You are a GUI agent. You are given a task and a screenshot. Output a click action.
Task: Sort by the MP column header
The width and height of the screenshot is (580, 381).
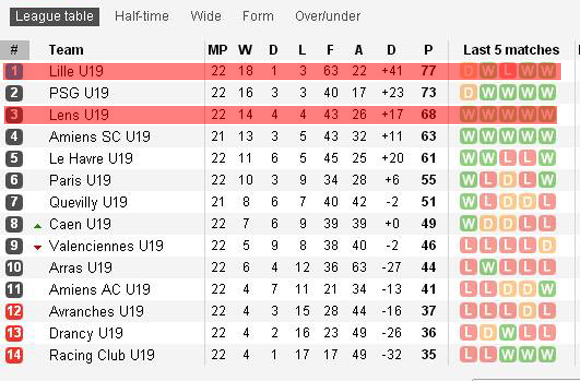tap(218, 50)
